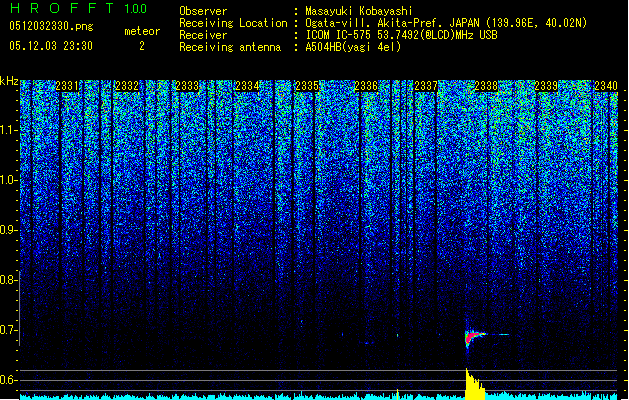Click the 2340 time marker

(606, 86)
